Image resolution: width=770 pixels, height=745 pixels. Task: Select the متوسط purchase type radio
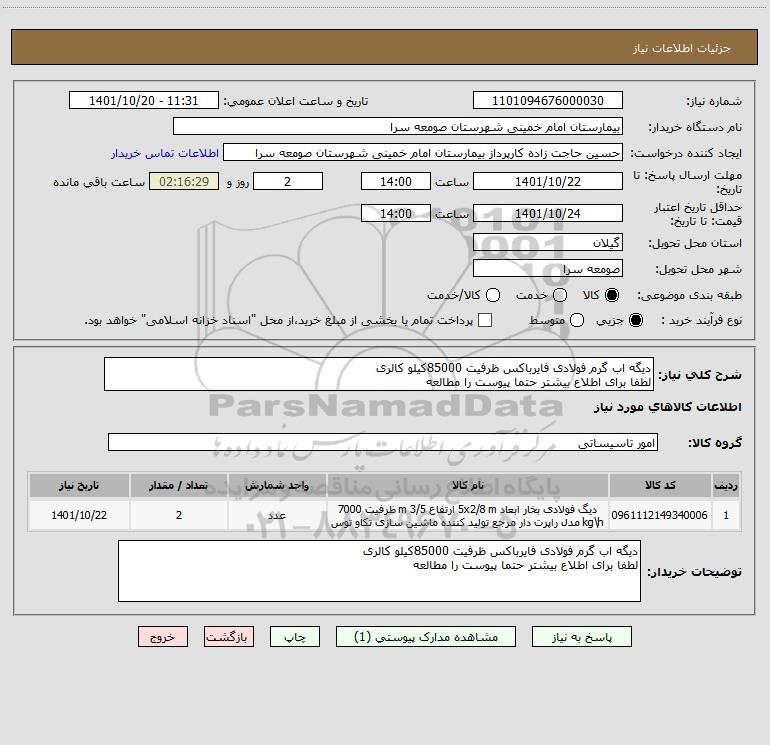(577, 320)
